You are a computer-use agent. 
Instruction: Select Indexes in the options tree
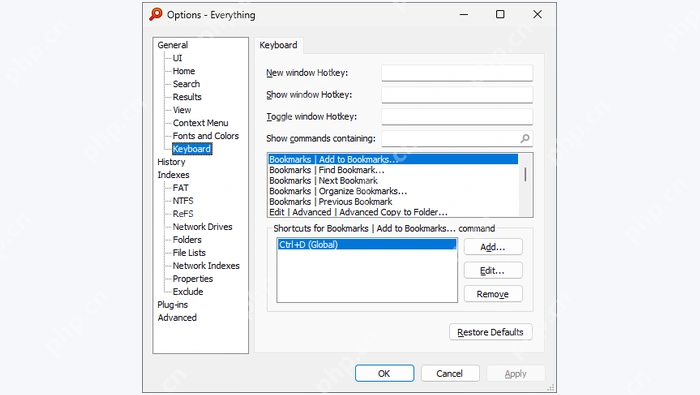coord(173,175)
